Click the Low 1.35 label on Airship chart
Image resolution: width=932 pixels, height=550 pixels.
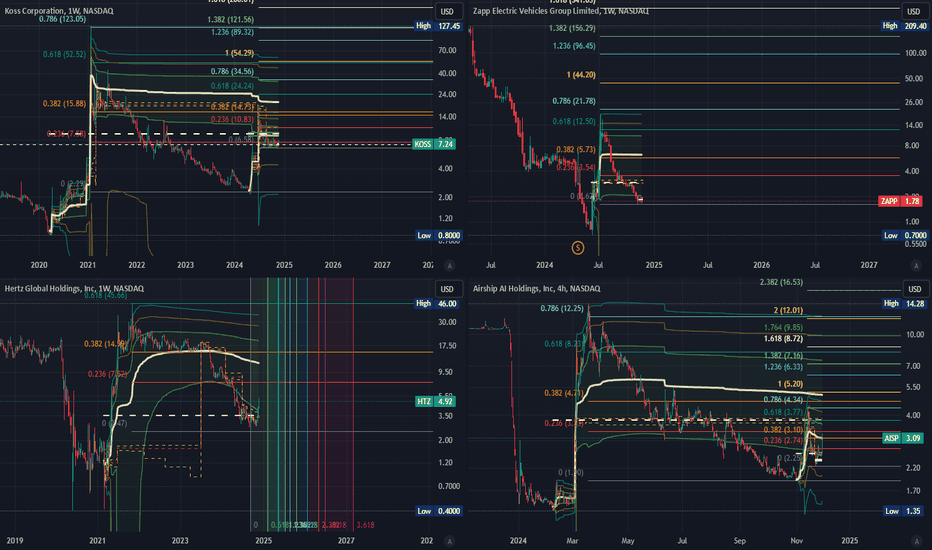tap(903, 511)
